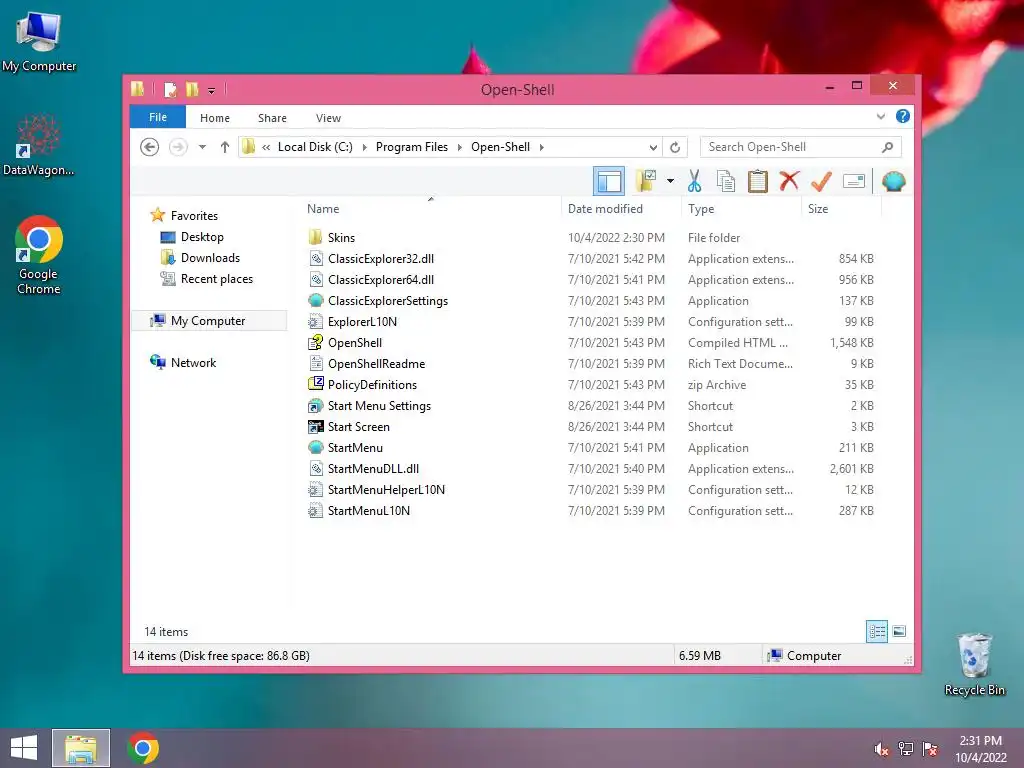Select Start Menu Settings shortcut
The height and width of the screenshot is (768, 1024).
coord(379,406)
